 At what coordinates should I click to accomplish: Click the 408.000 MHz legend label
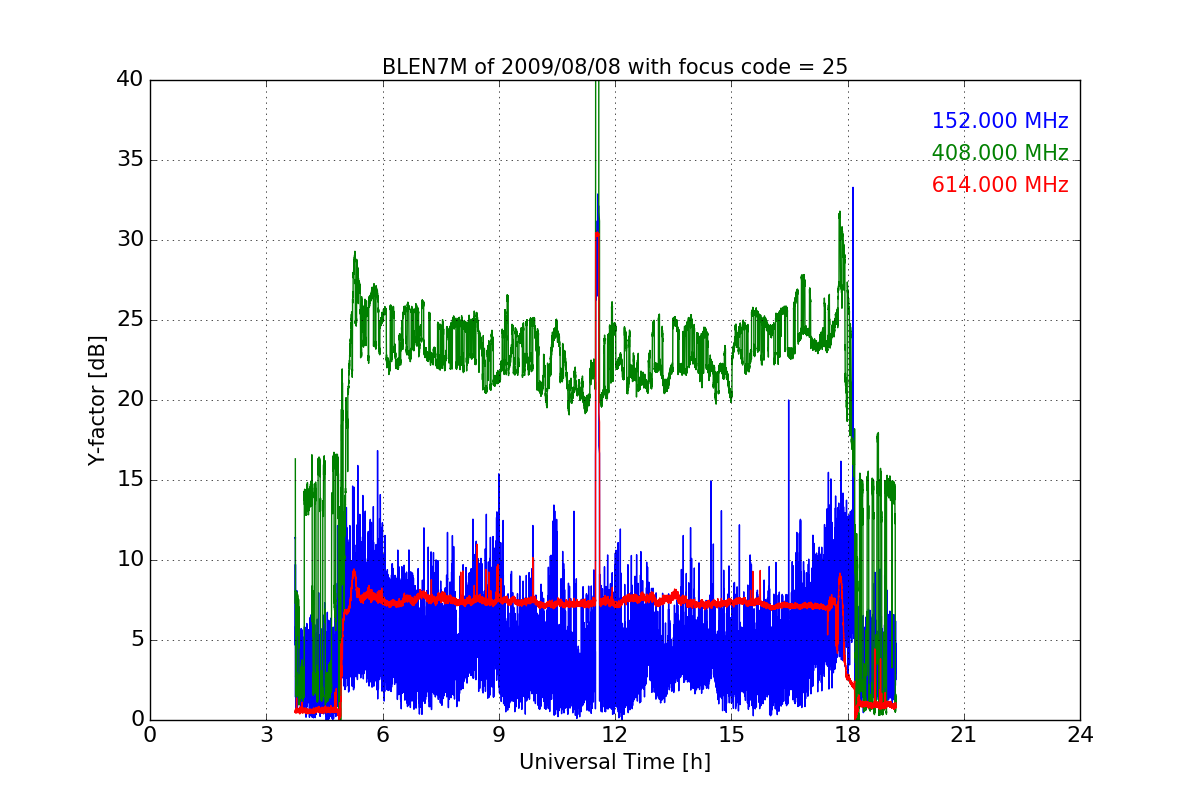pos(1000,153)
